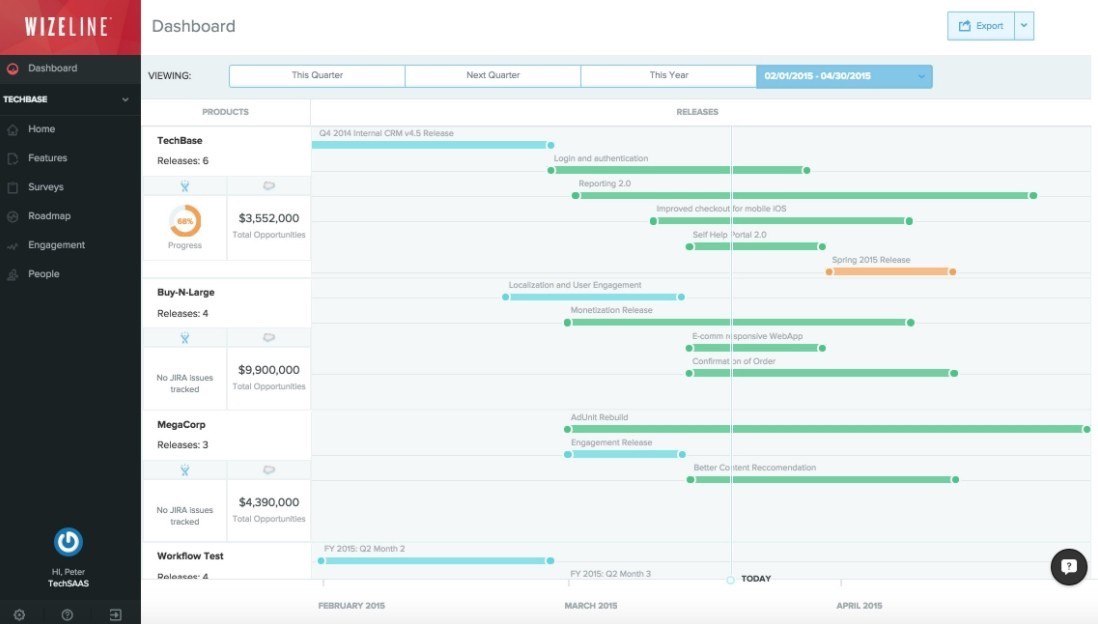Open the Surveys section
Viewport: 1098px width, 624px height.
(x=46, y=187)
